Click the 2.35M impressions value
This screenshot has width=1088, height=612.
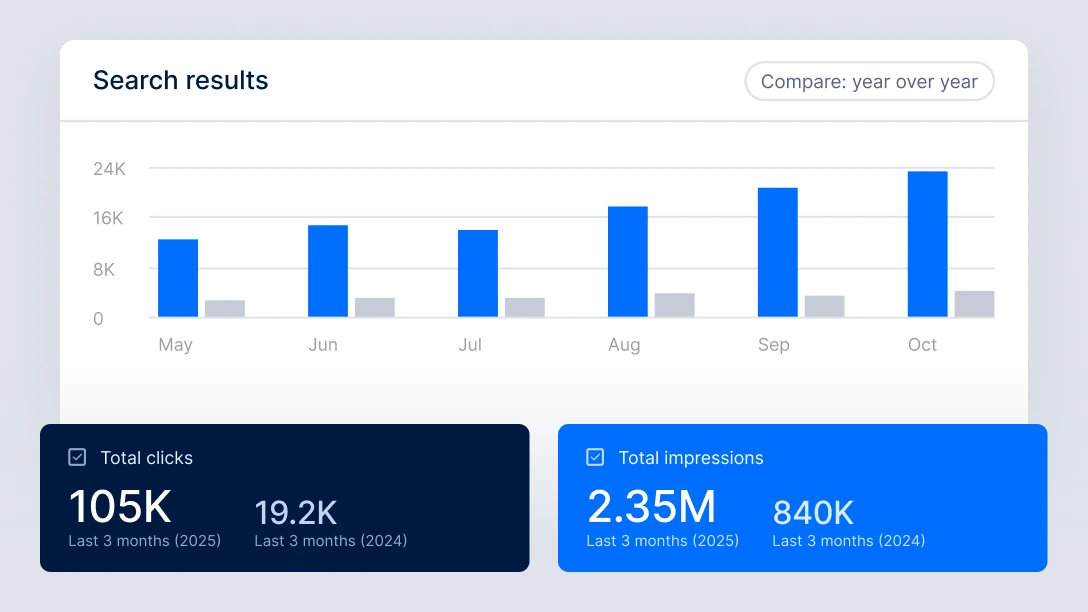tap(651, 507)
